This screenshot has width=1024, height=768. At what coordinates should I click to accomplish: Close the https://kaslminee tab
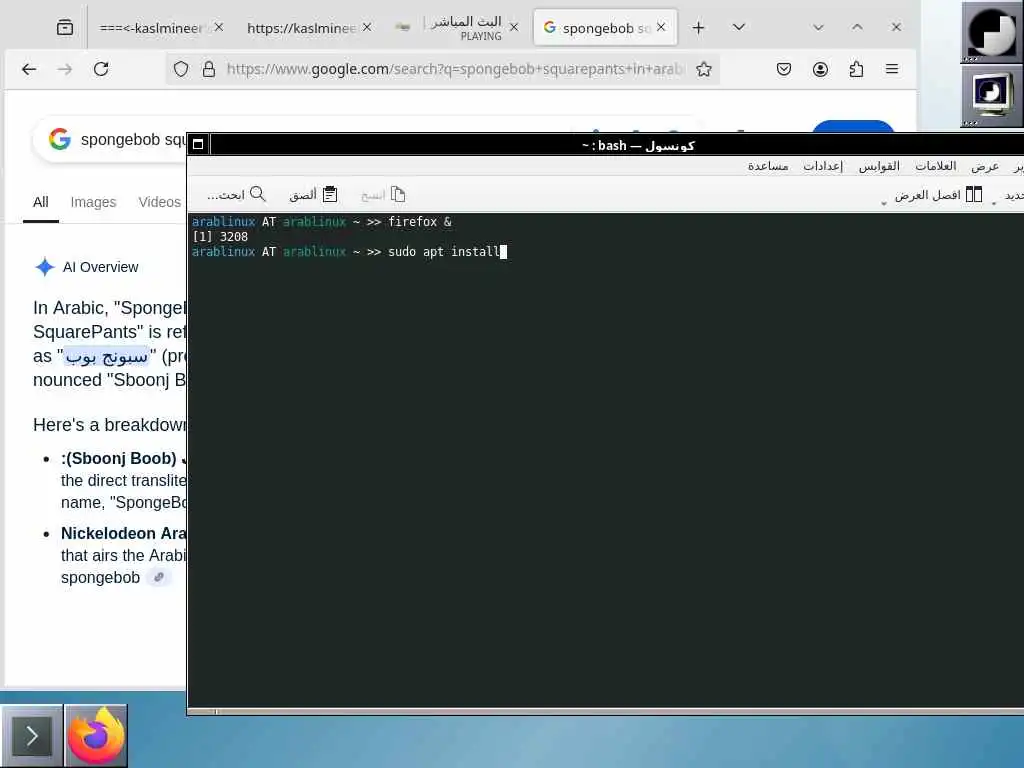(x=367, y=27)
